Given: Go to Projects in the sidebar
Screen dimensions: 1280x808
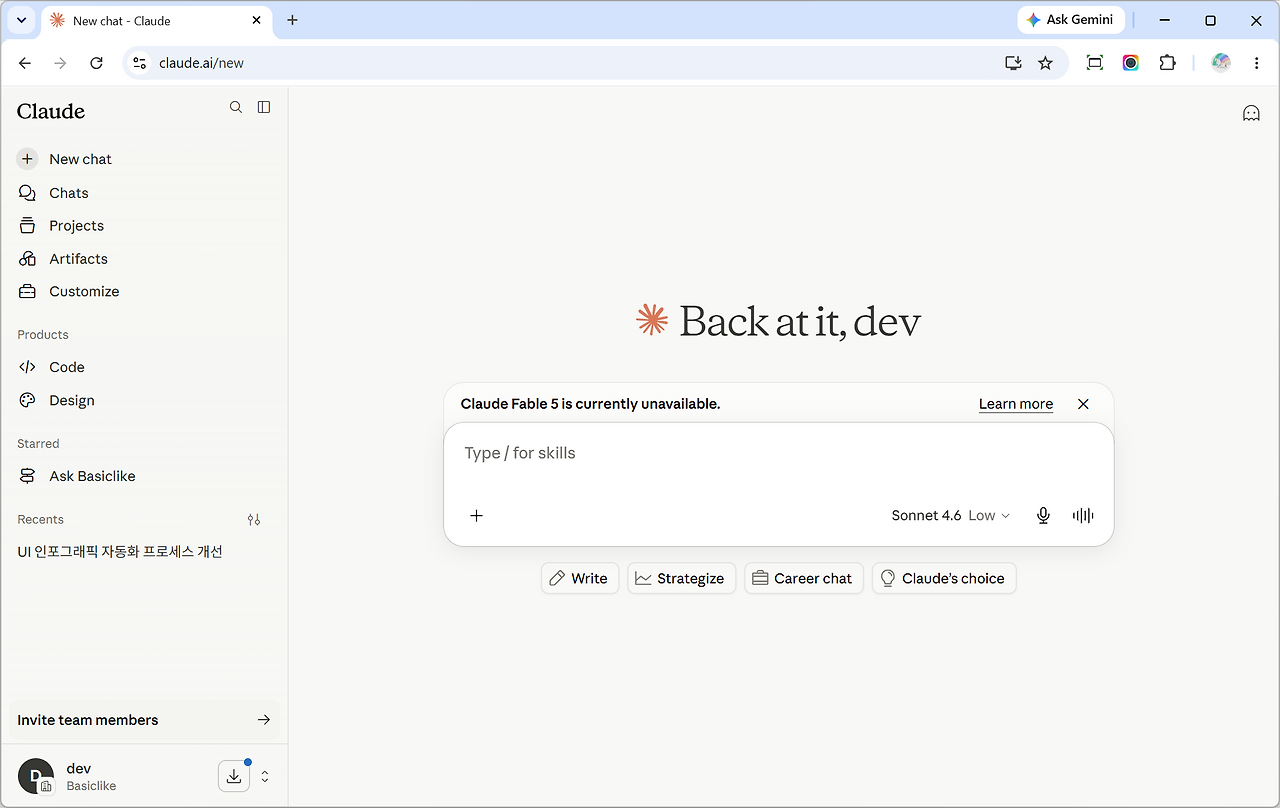Looking at the screenshot, I should click(x=144, y=226).
